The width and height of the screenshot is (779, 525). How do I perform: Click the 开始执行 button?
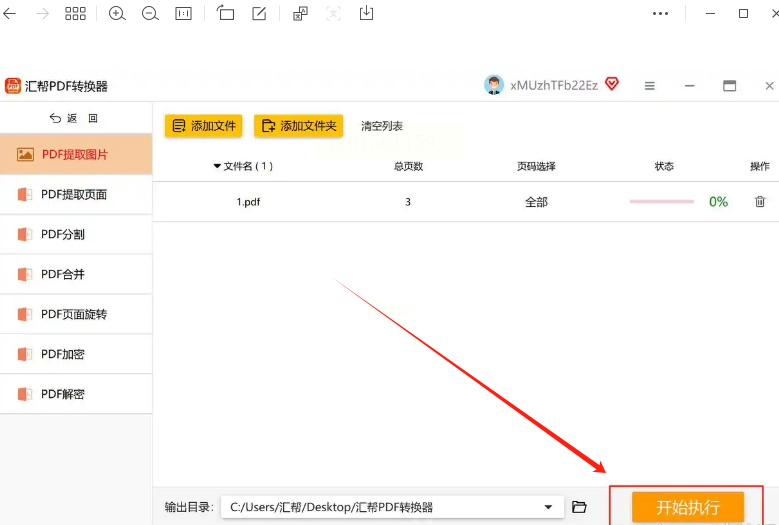tap(688, 507)
